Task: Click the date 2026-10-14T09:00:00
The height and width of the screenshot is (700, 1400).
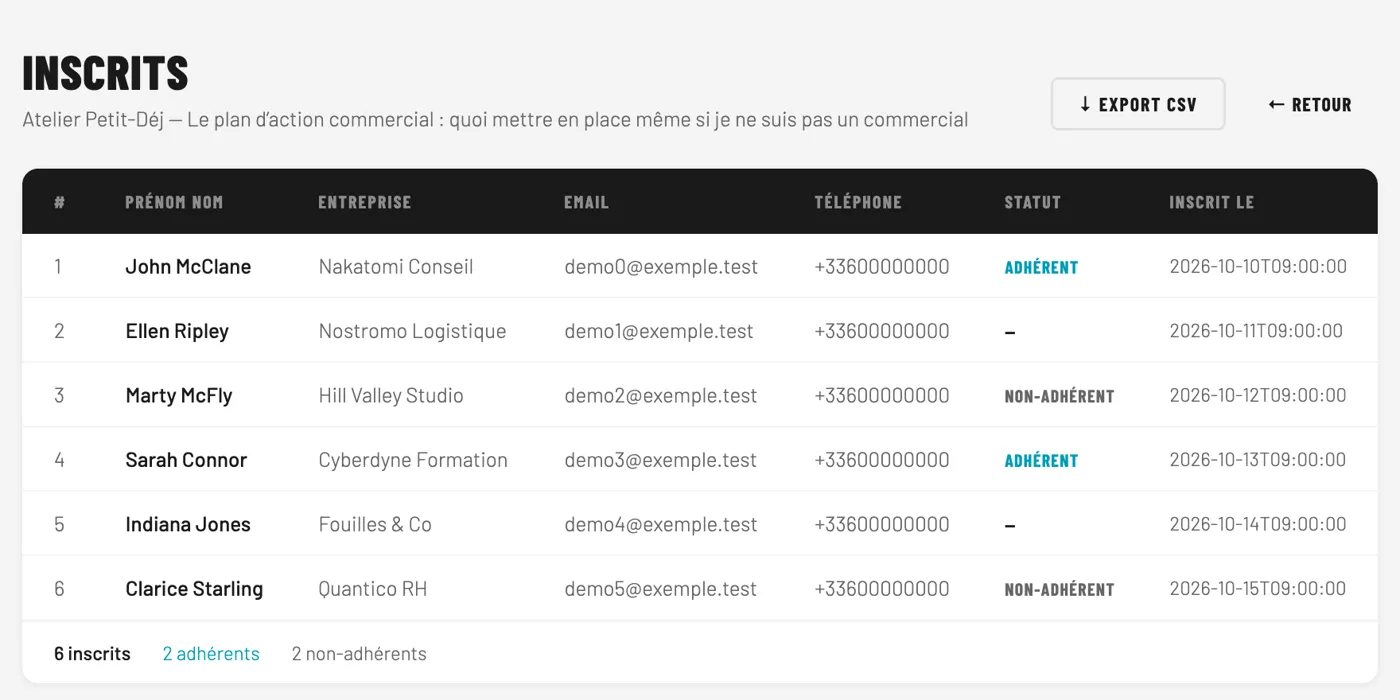Action: [1258, 524]
